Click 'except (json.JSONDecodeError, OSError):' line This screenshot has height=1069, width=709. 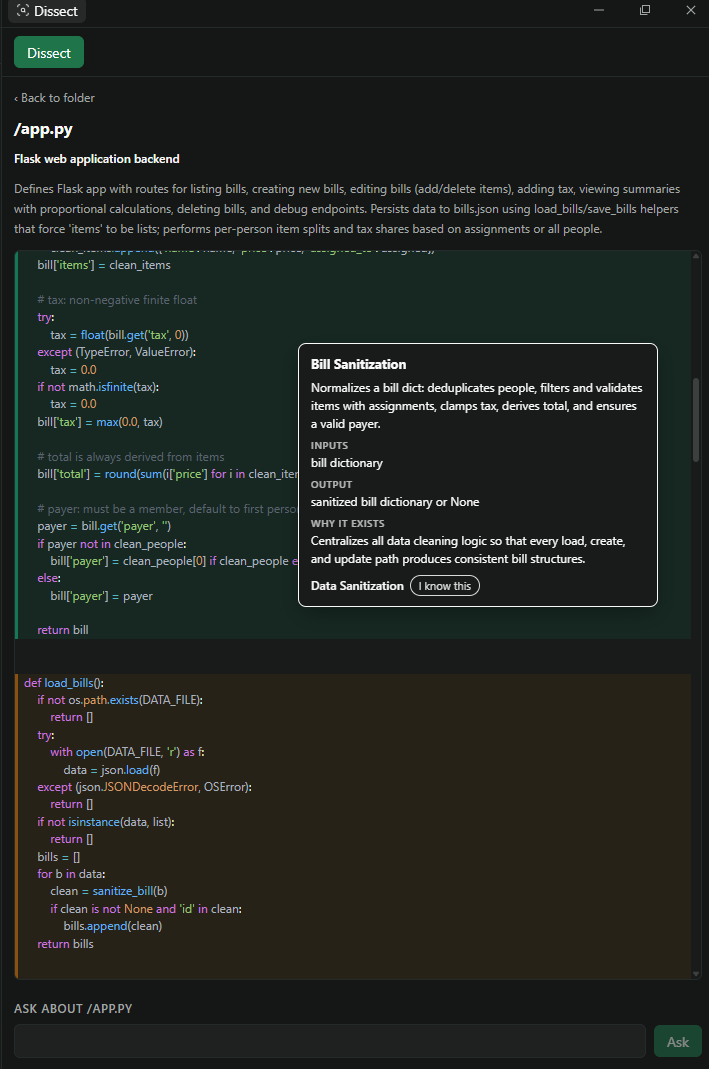tap(145, 787)
